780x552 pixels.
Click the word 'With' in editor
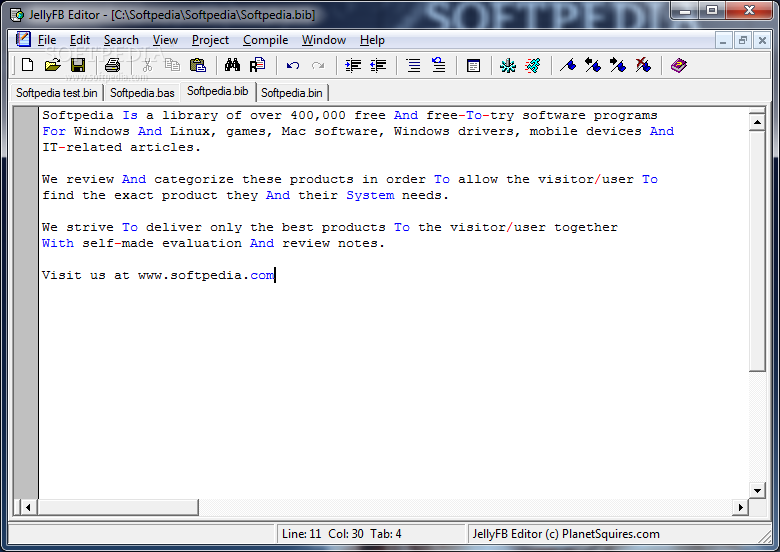(58, 243)
